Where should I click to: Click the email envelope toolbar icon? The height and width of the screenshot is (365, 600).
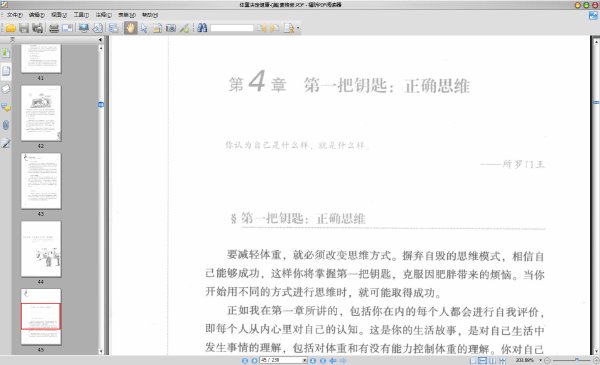coord(67,28)
